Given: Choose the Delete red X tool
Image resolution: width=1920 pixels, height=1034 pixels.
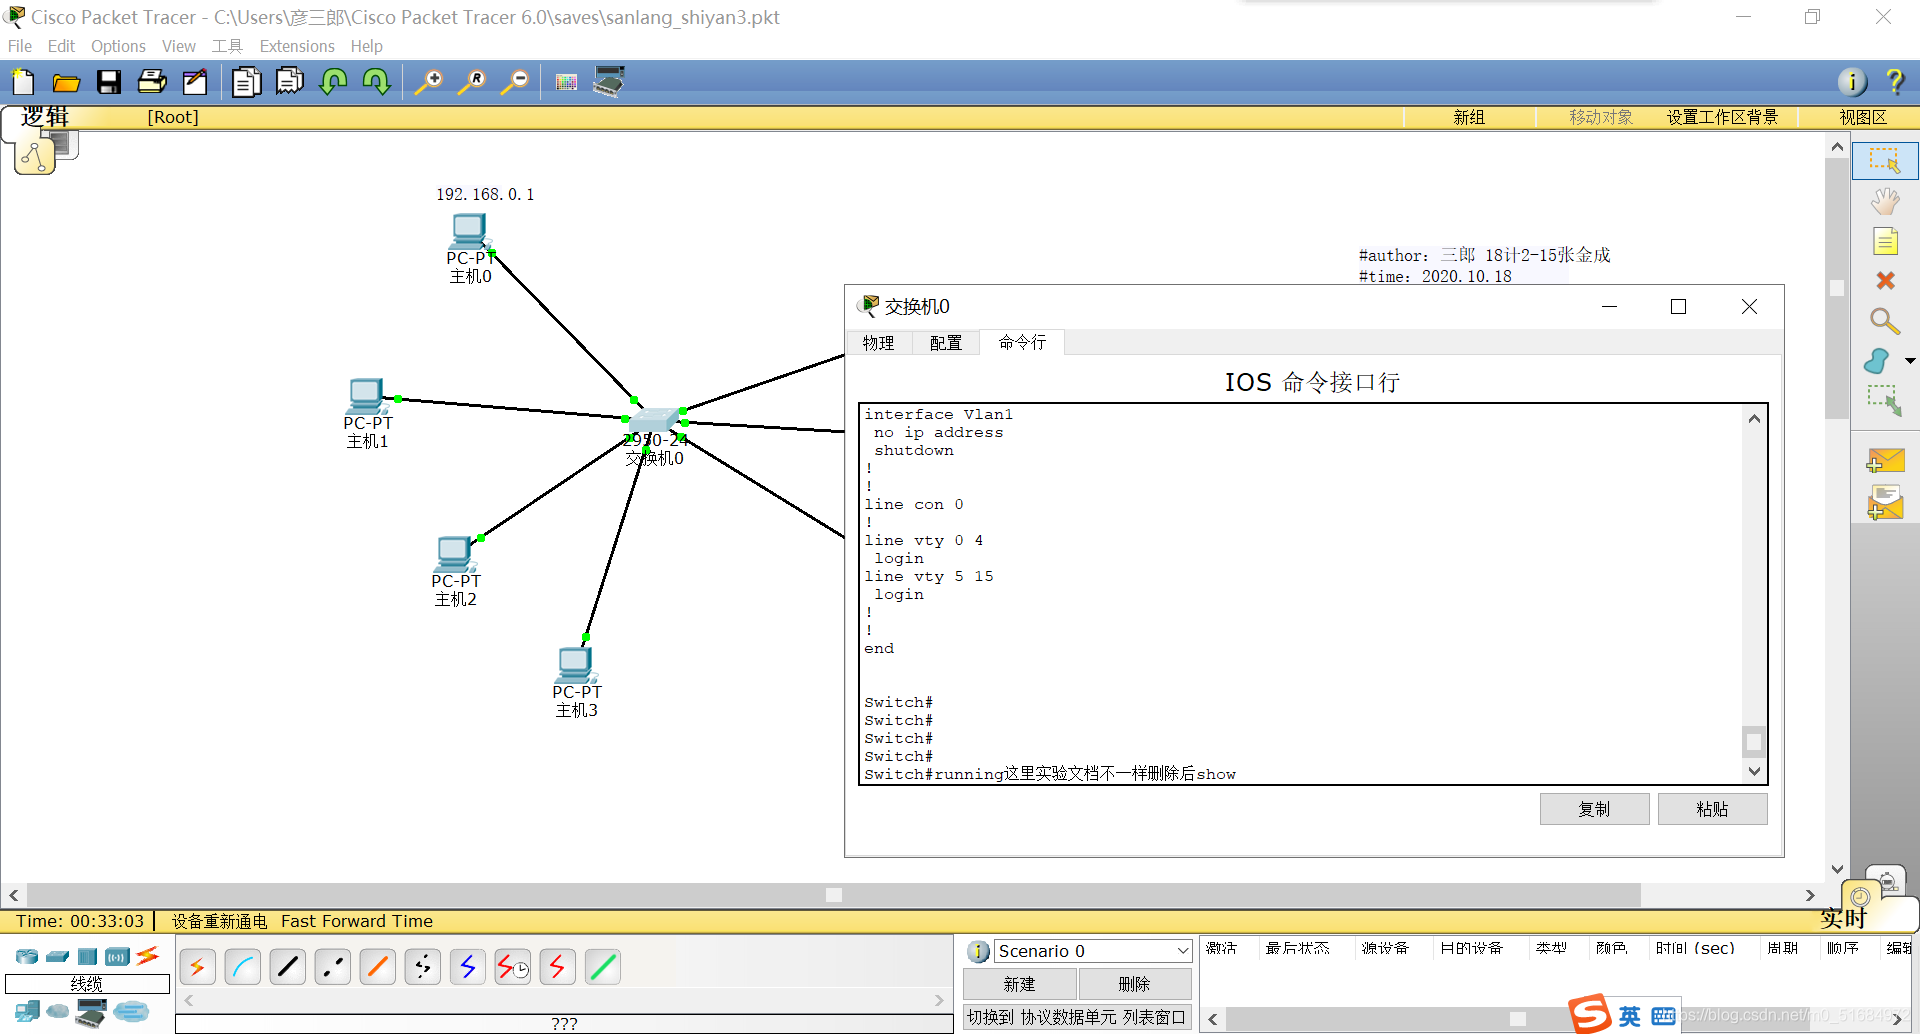Looking at the screenshot, I should click(1885, 281).
